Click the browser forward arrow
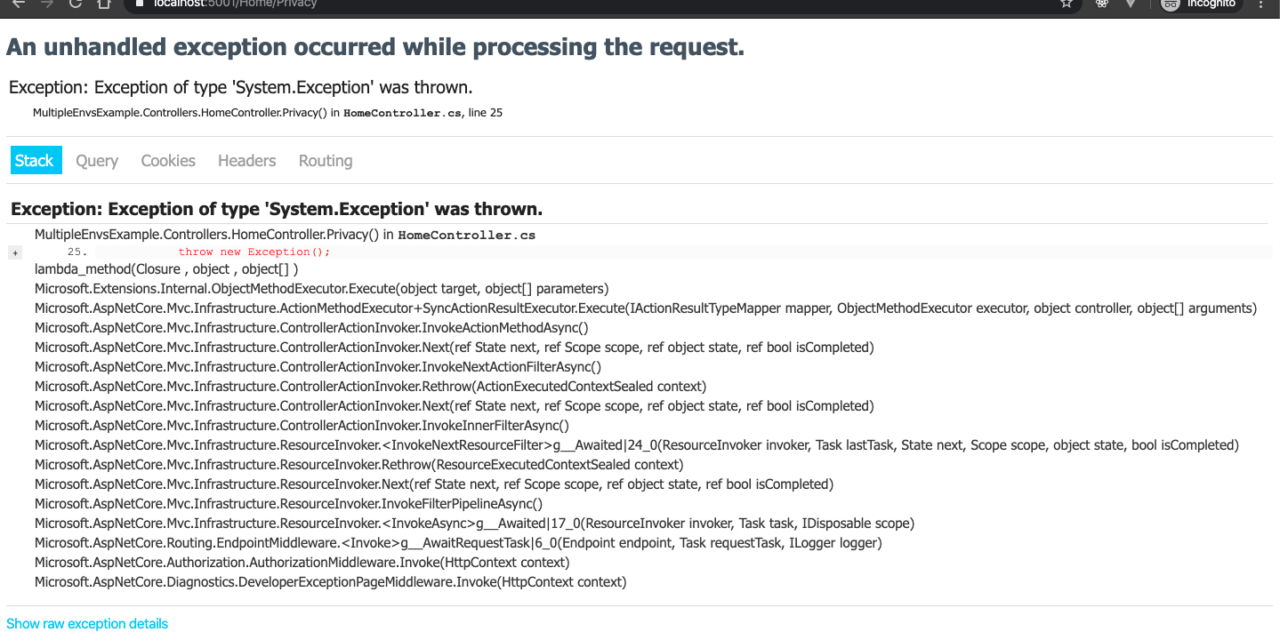The image size is (1280, 640). [x=46, y=4]
